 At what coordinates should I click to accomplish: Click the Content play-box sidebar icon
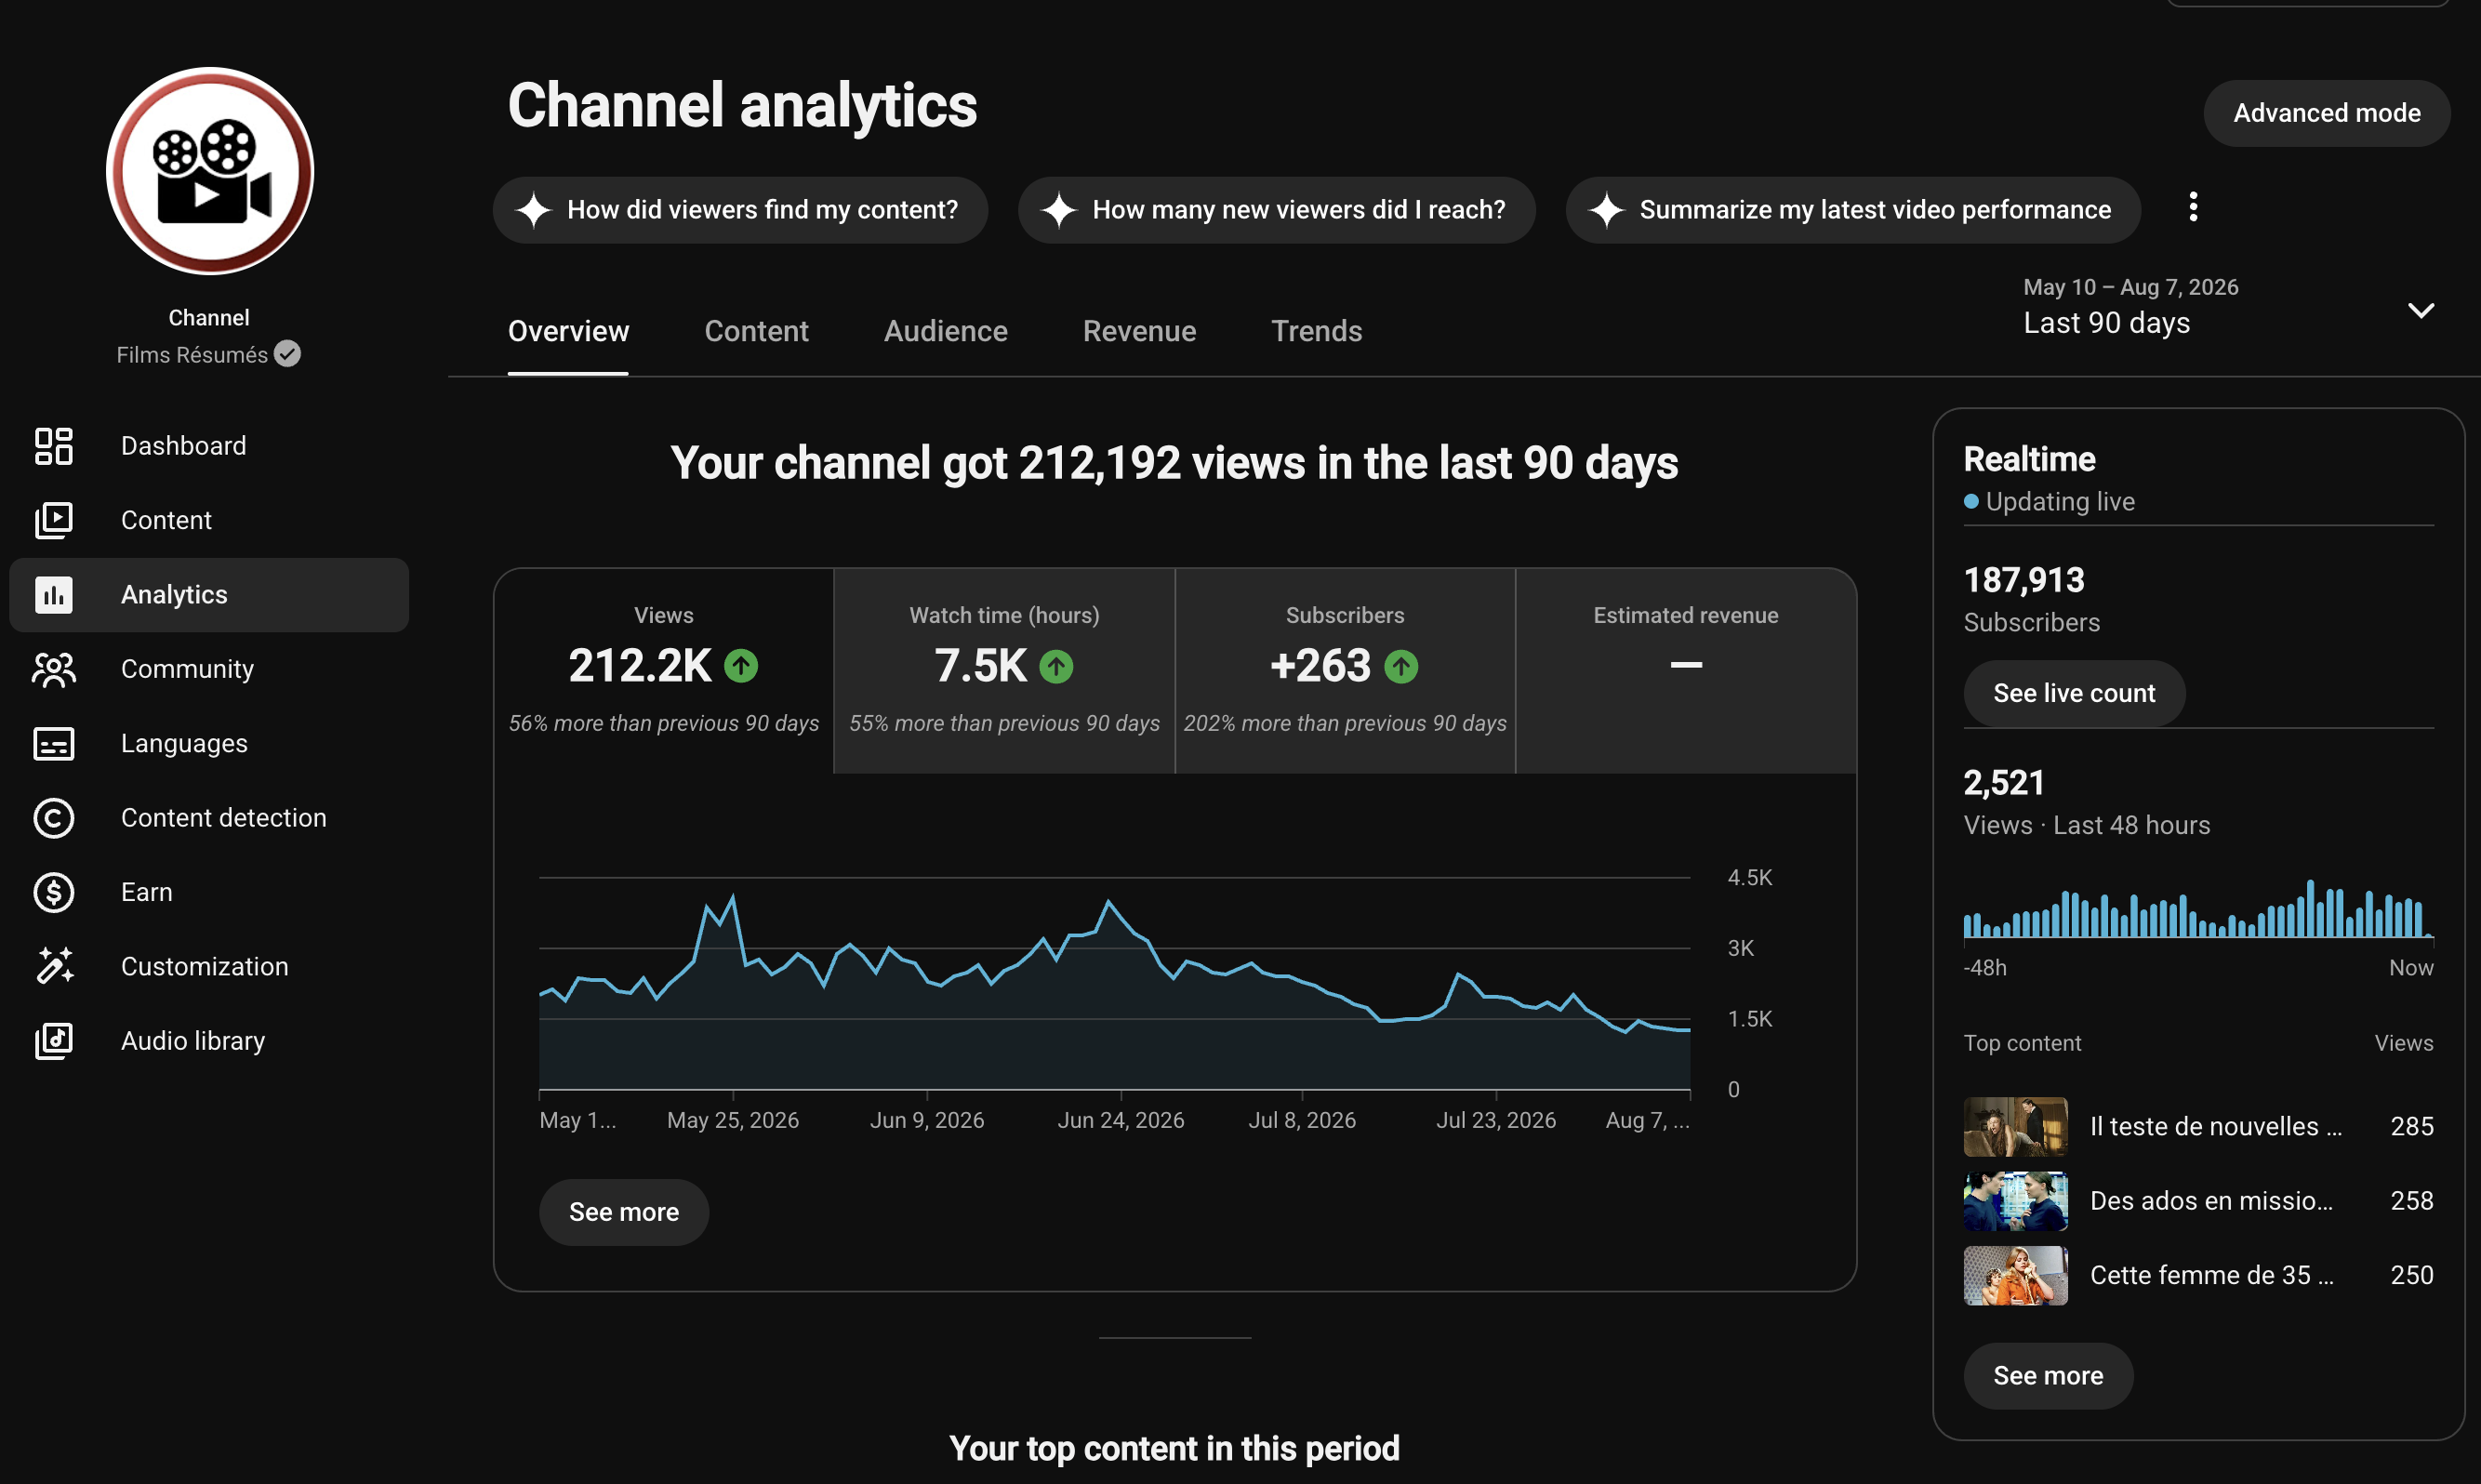coord(54,520)
